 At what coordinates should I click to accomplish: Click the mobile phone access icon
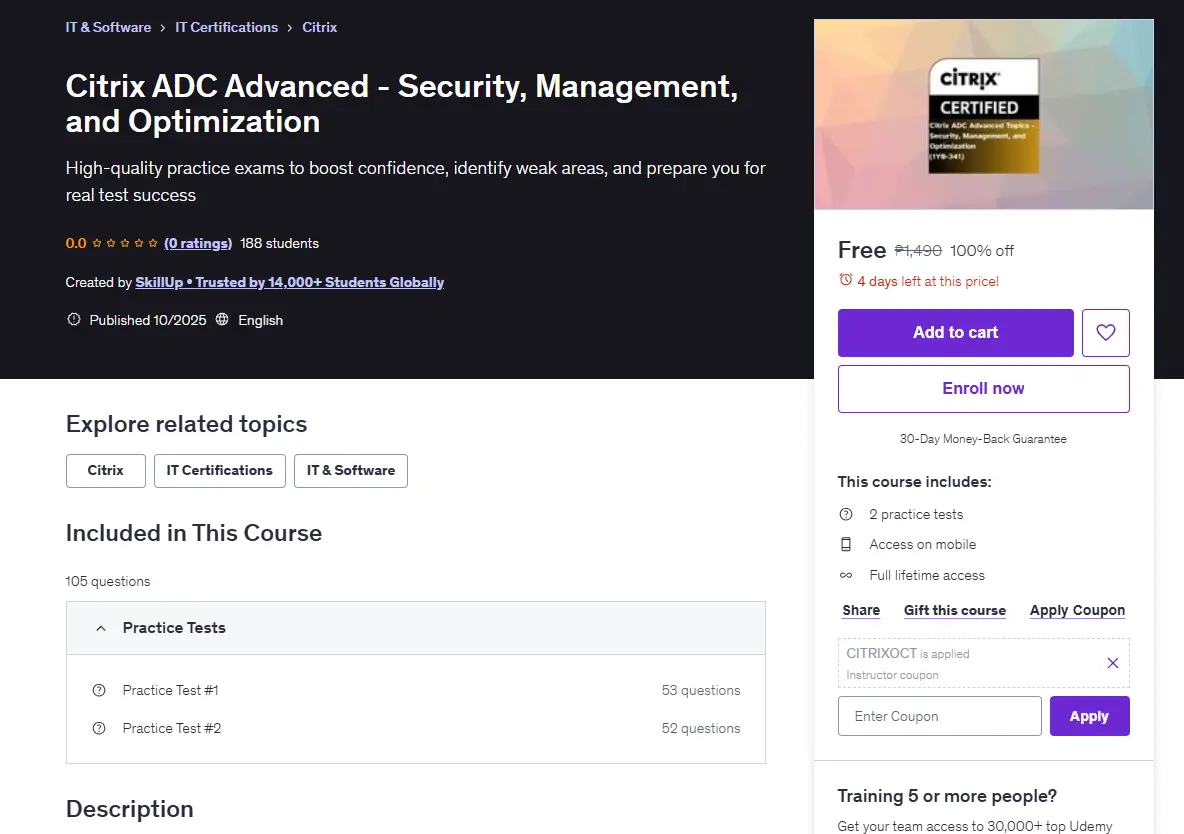(846, 545)
